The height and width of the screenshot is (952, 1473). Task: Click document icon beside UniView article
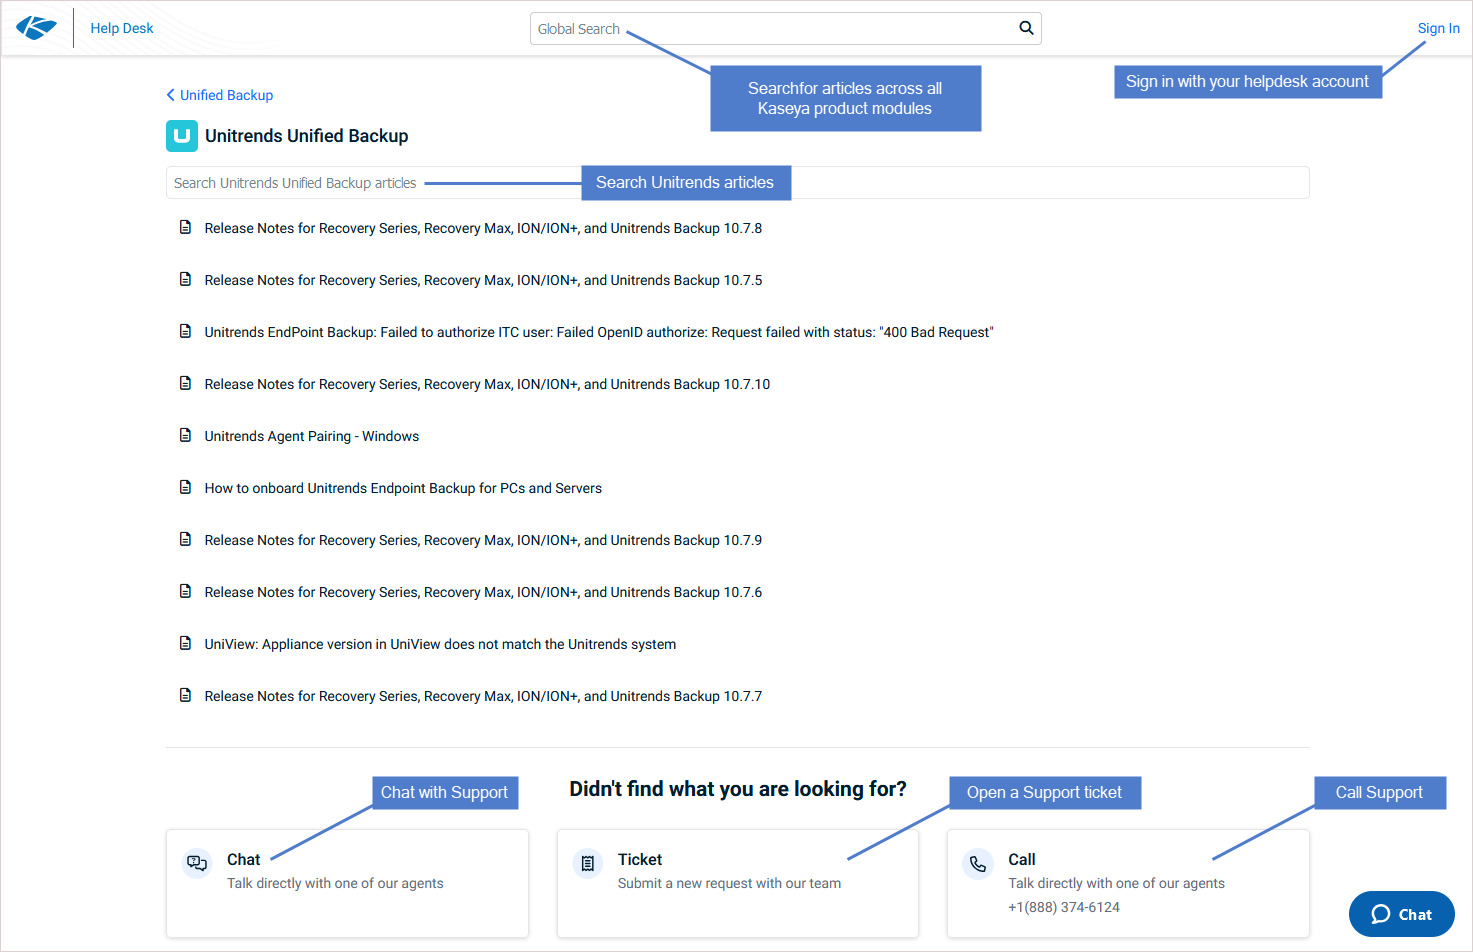click(185, 643)
